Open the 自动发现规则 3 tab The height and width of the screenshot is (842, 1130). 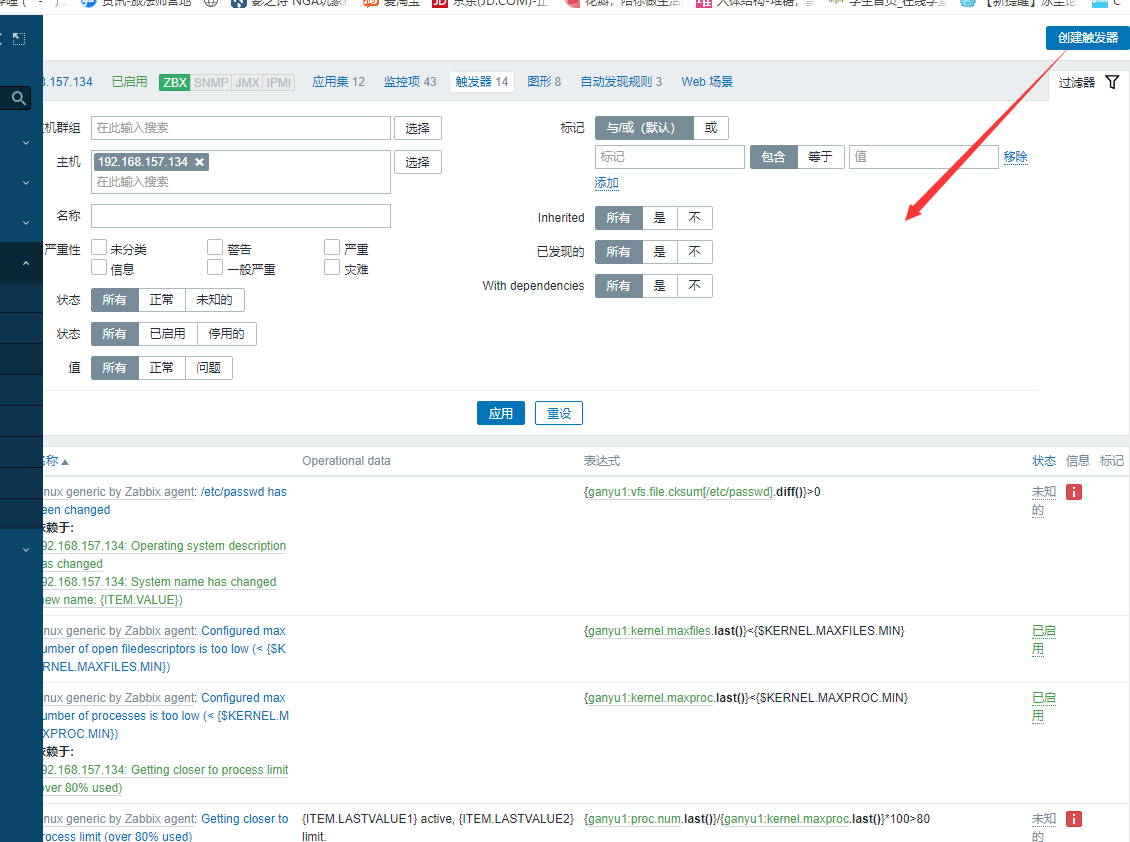[621, 82]
